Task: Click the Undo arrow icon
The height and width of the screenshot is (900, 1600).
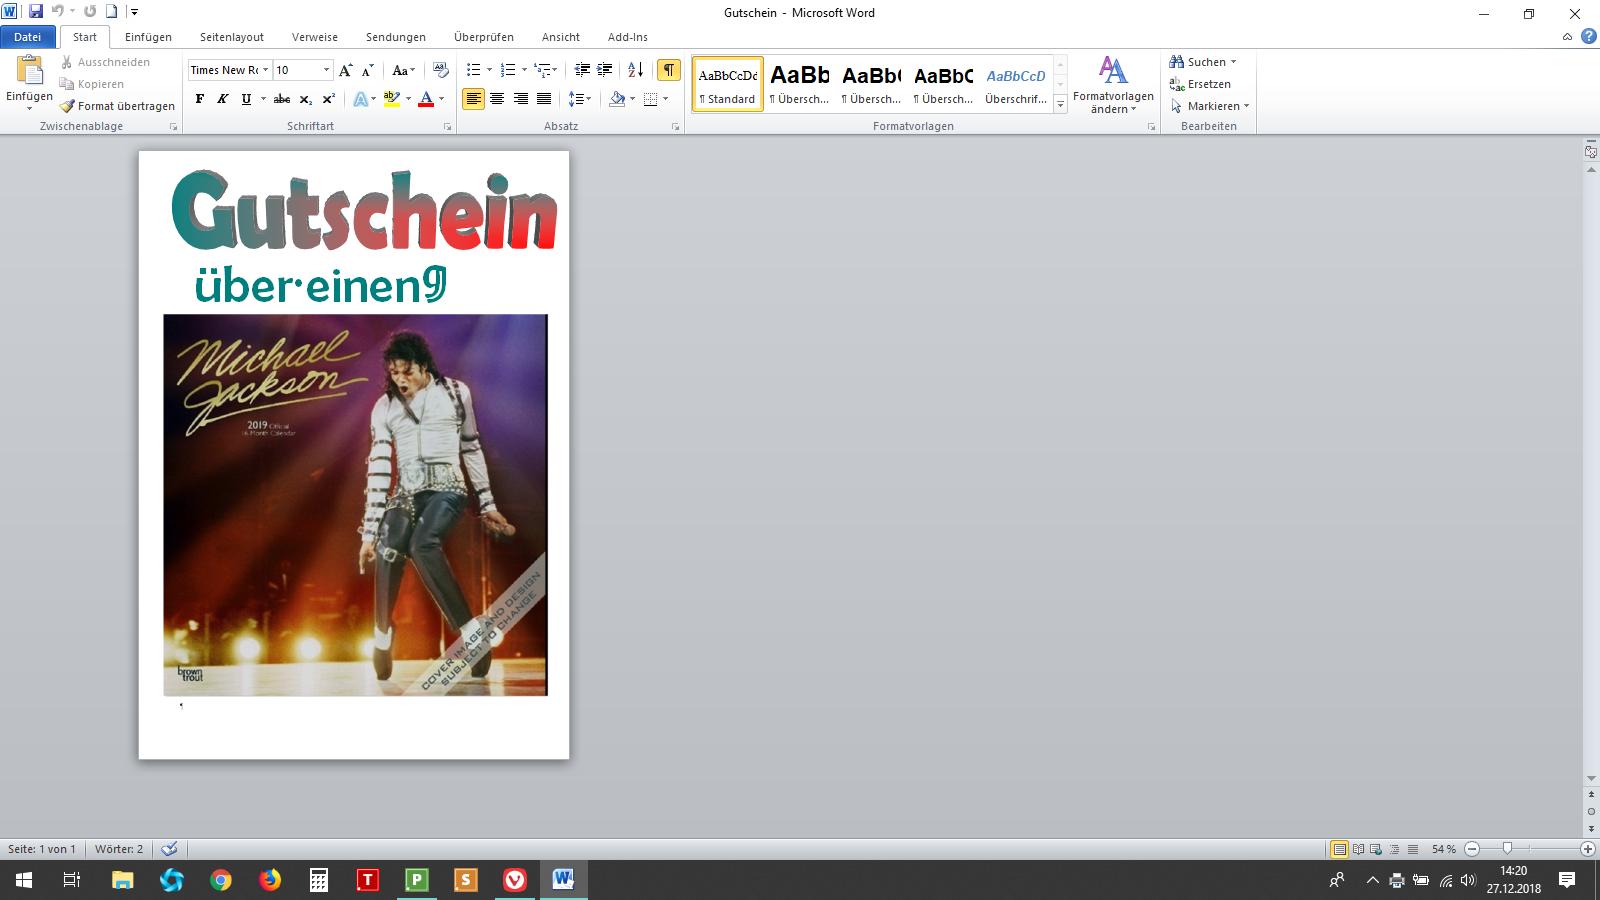Action: coord(57,12)
